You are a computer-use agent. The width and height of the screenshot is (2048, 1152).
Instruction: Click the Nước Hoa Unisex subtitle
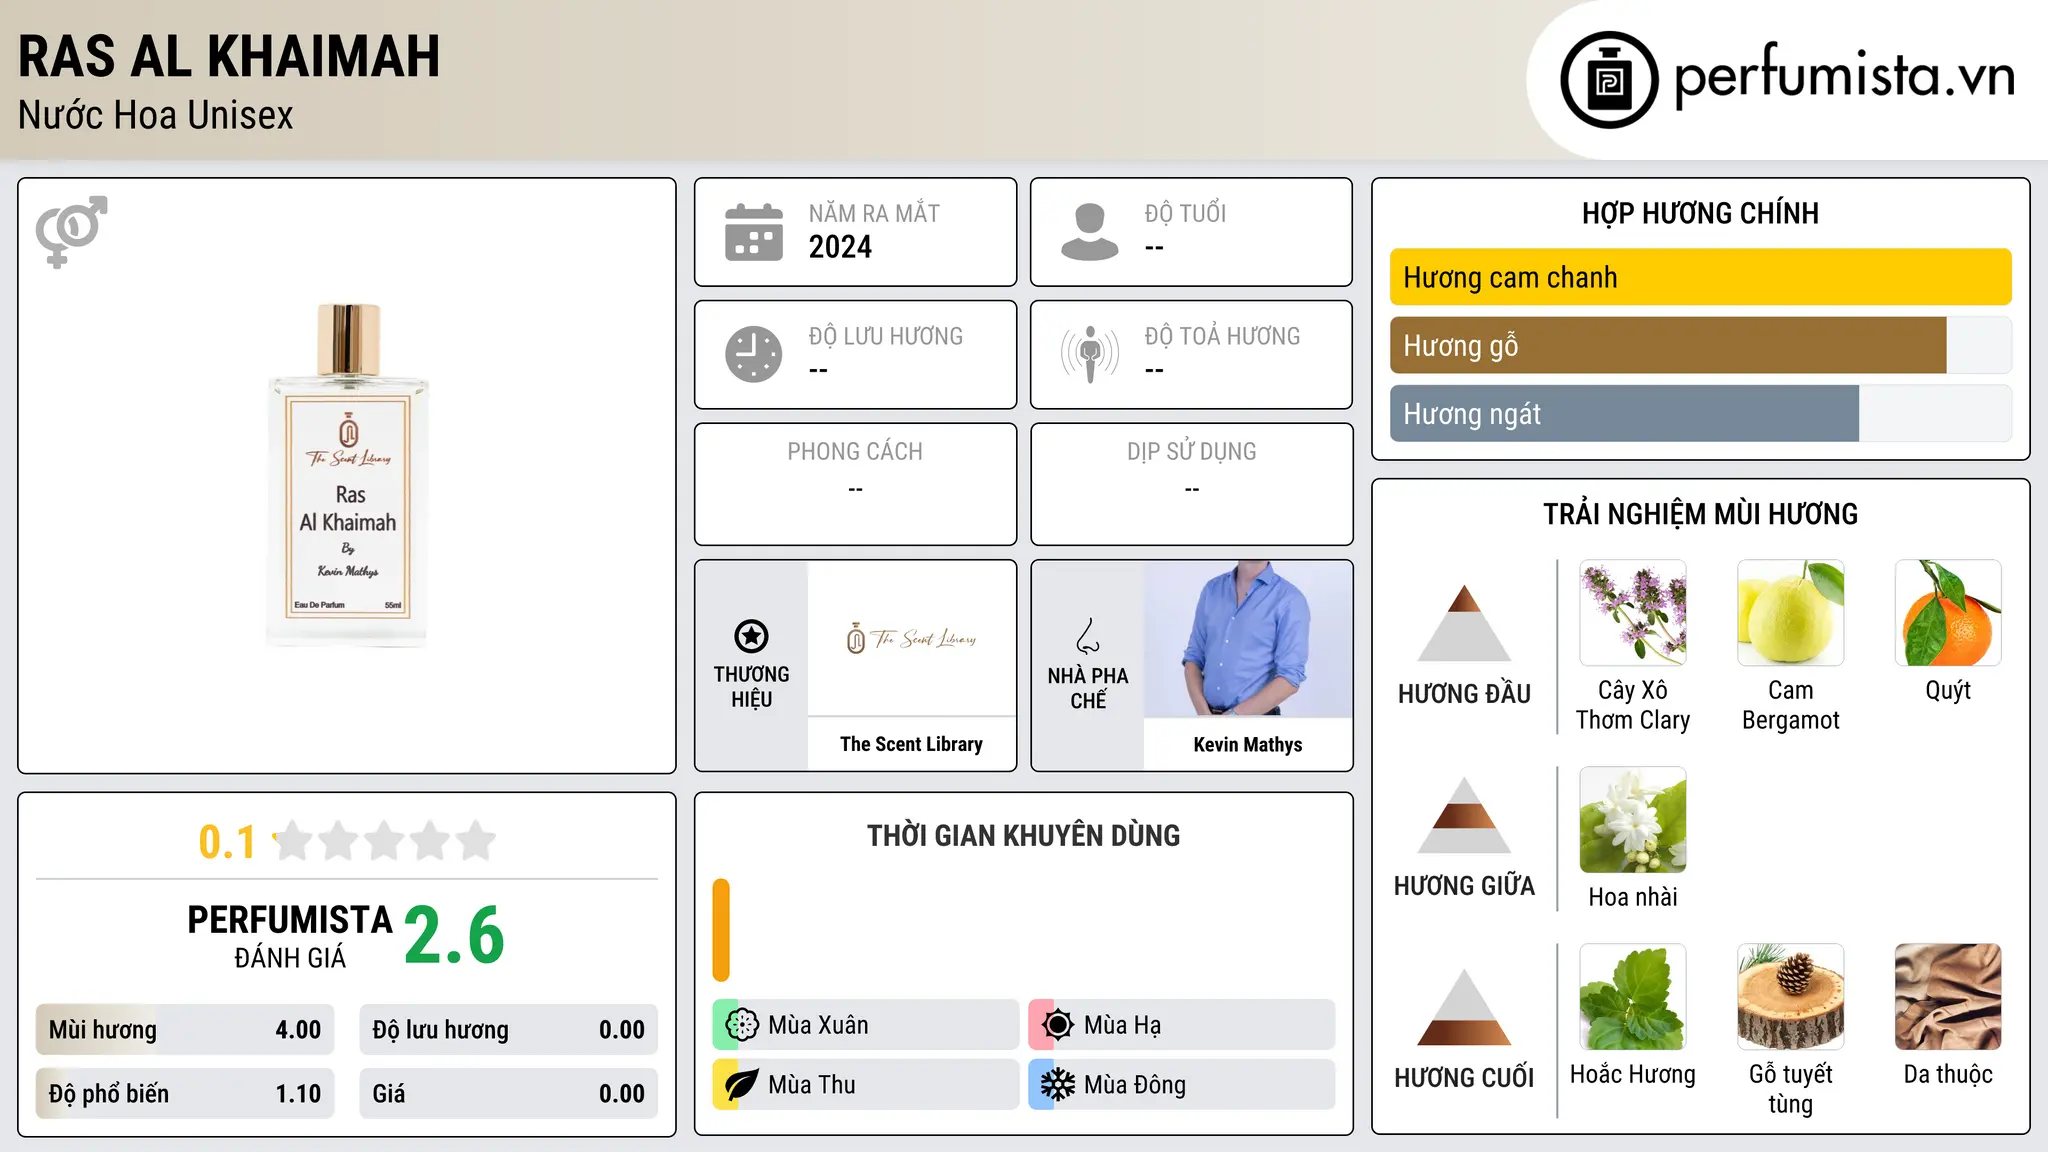click(156, 115)
